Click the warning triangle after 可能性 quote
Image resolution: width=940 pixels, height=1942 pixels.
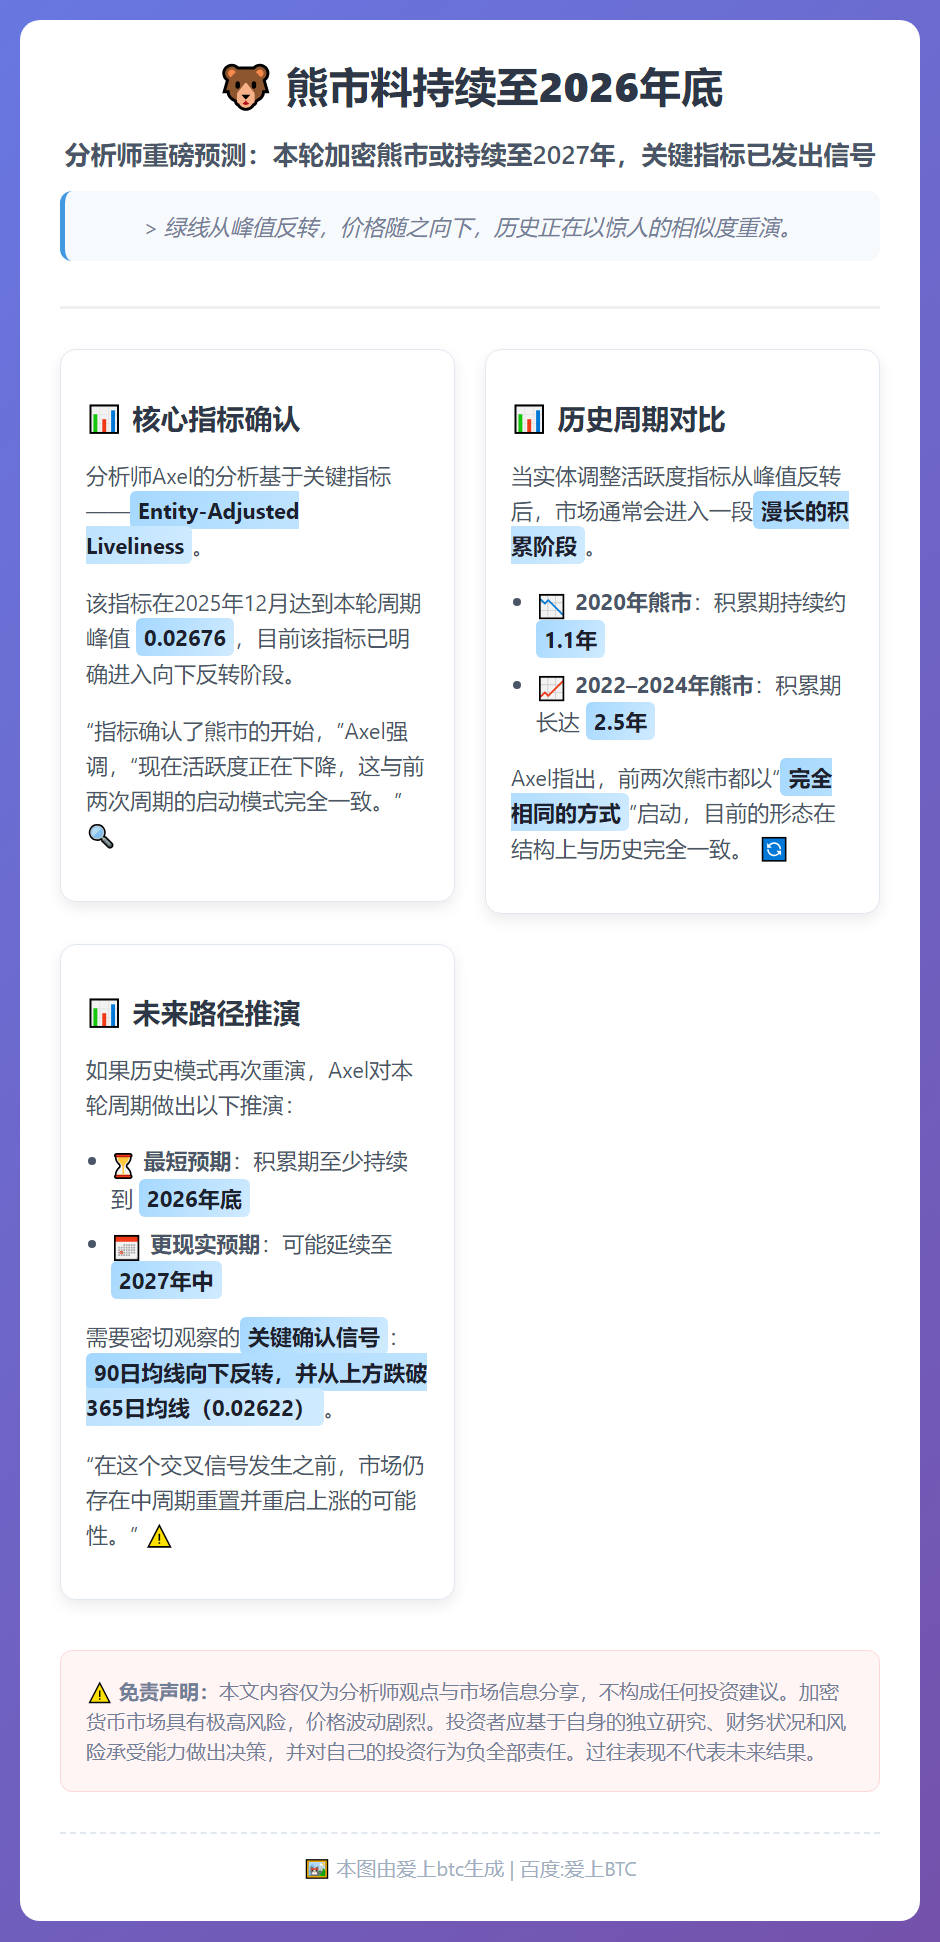click(x=159, y=1536)
